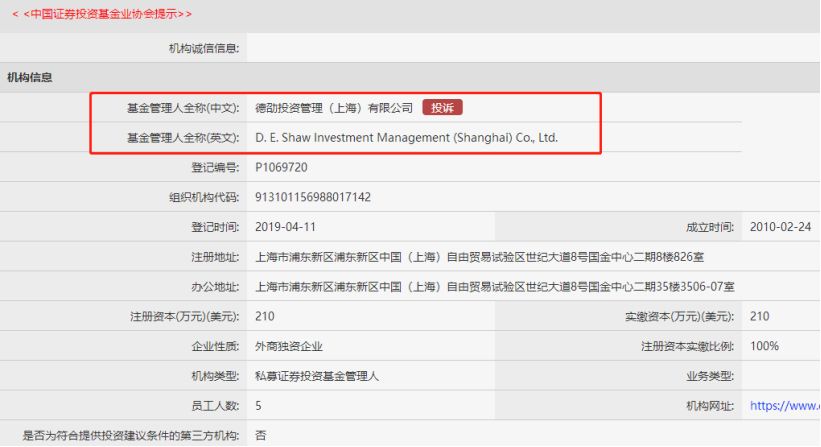This screenshot has width=821, height=447.
Task: Click the 成立时间 label
Action: coord(709,227)
